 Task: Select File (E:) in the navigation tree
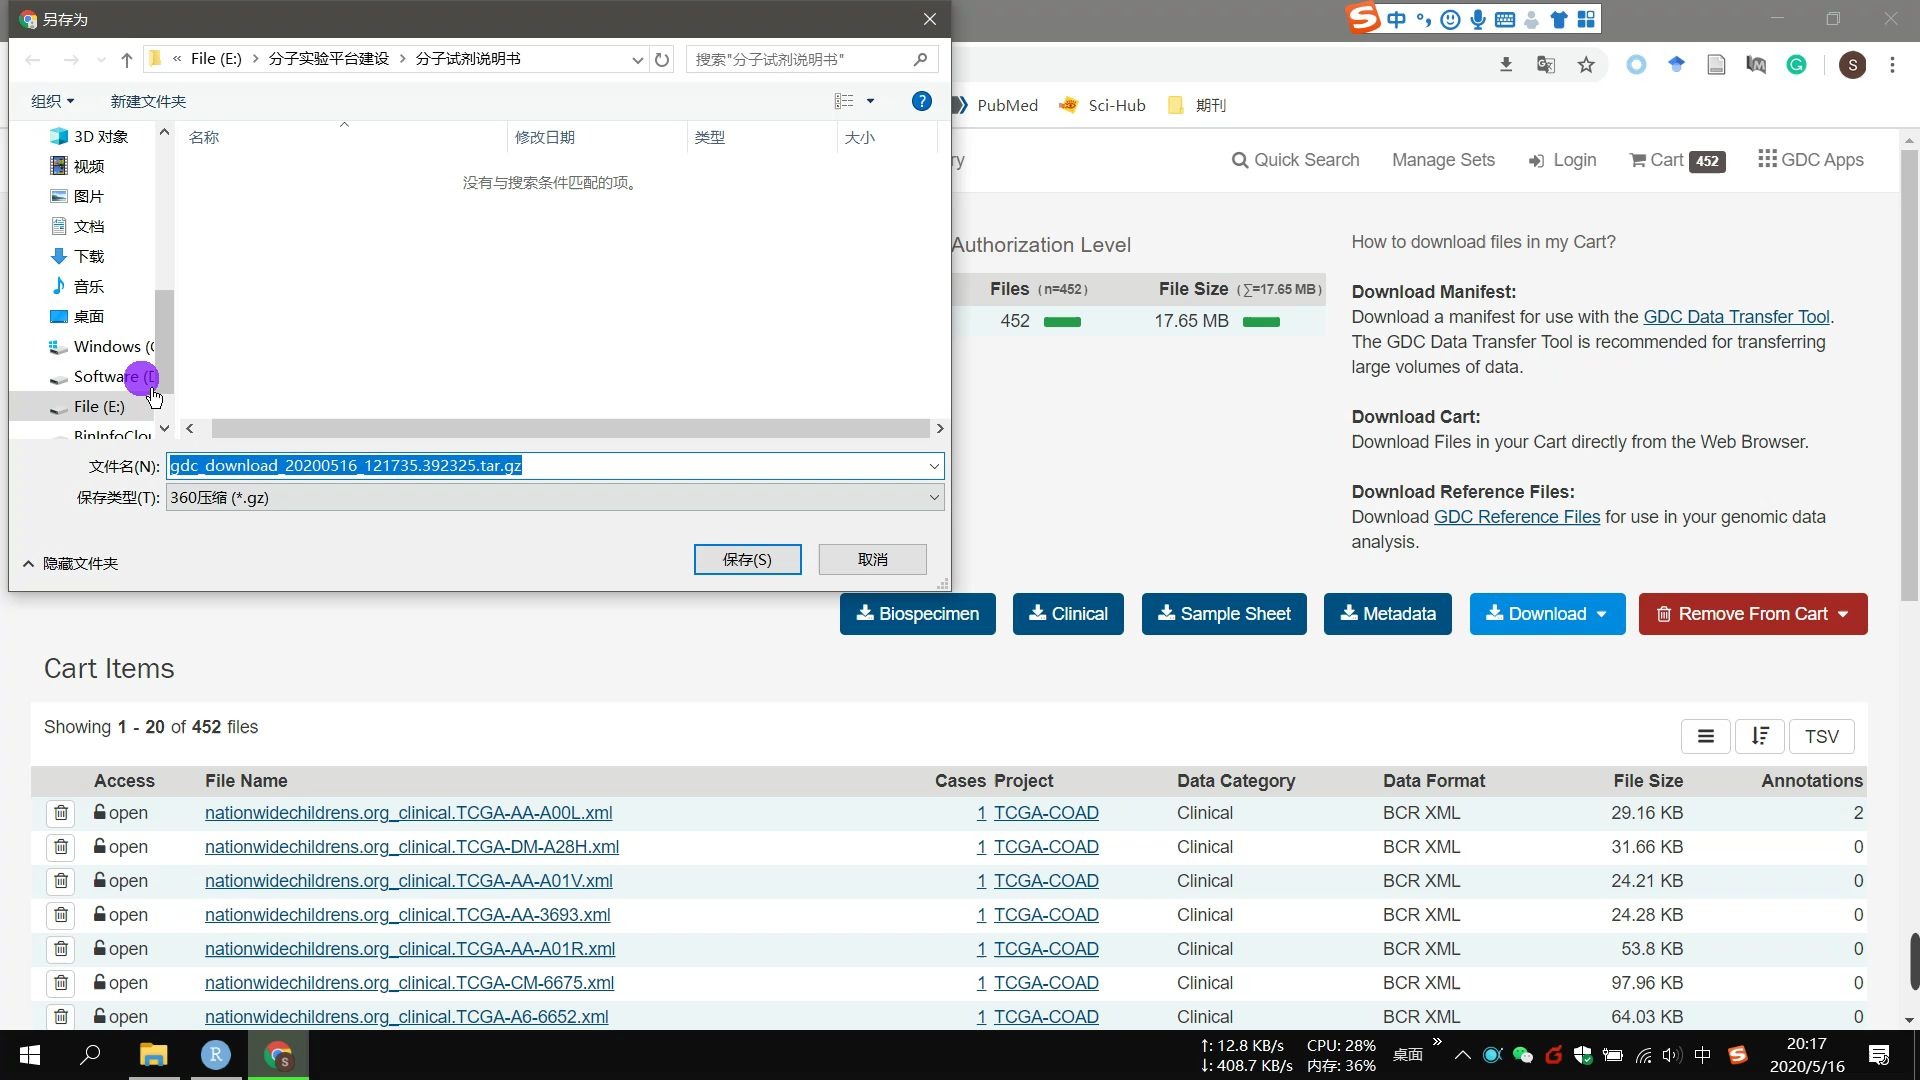98,406
